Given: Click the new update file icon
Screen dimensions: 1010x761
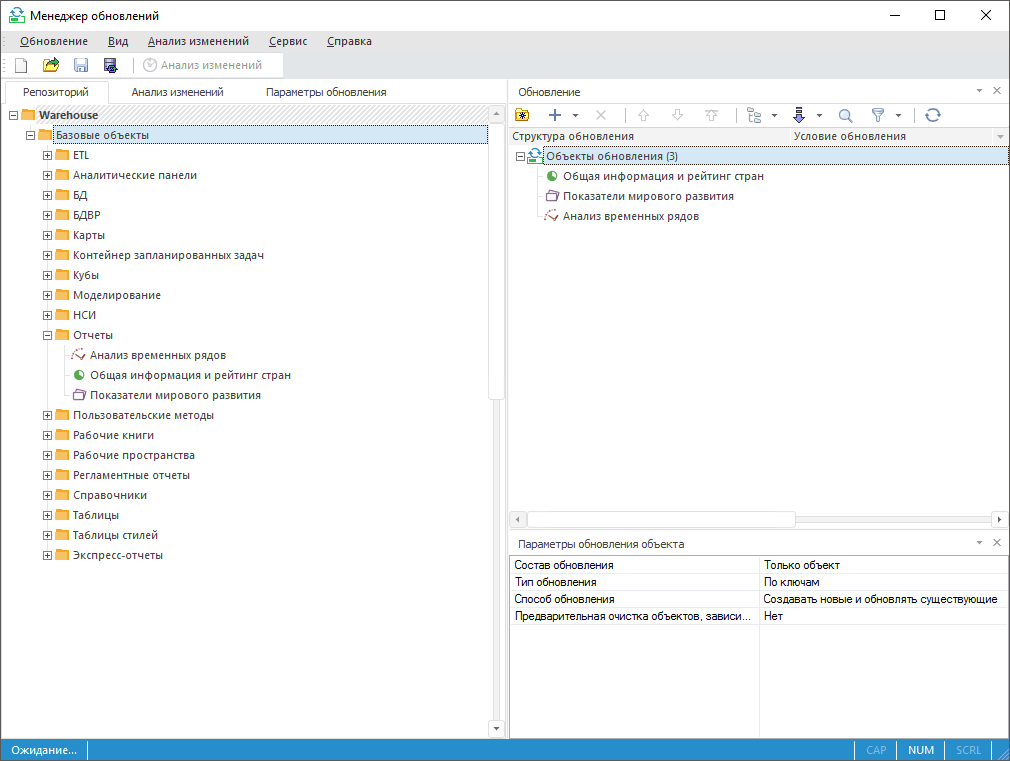Looking at the screenshot, I should click(x=20, y=65).
